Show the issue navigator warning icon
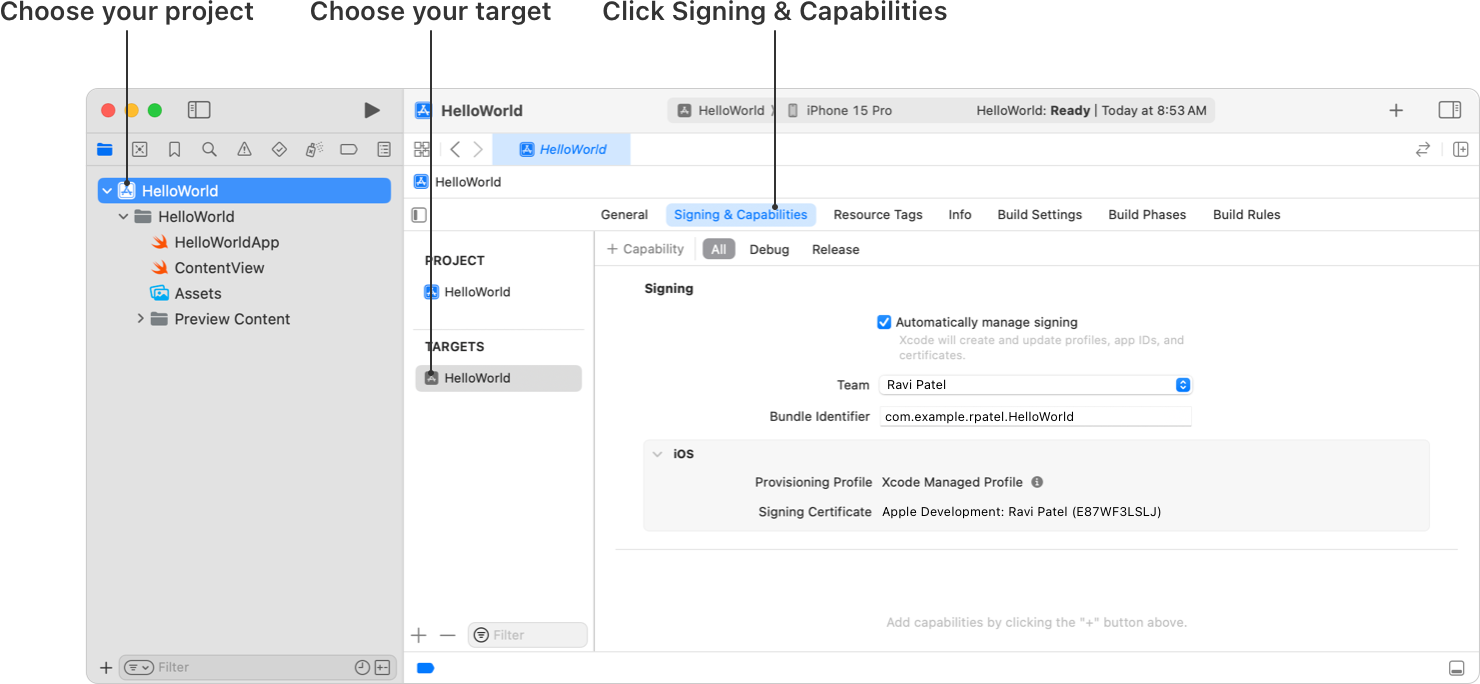The image size is (1480, 684). (x=244, y=149)
